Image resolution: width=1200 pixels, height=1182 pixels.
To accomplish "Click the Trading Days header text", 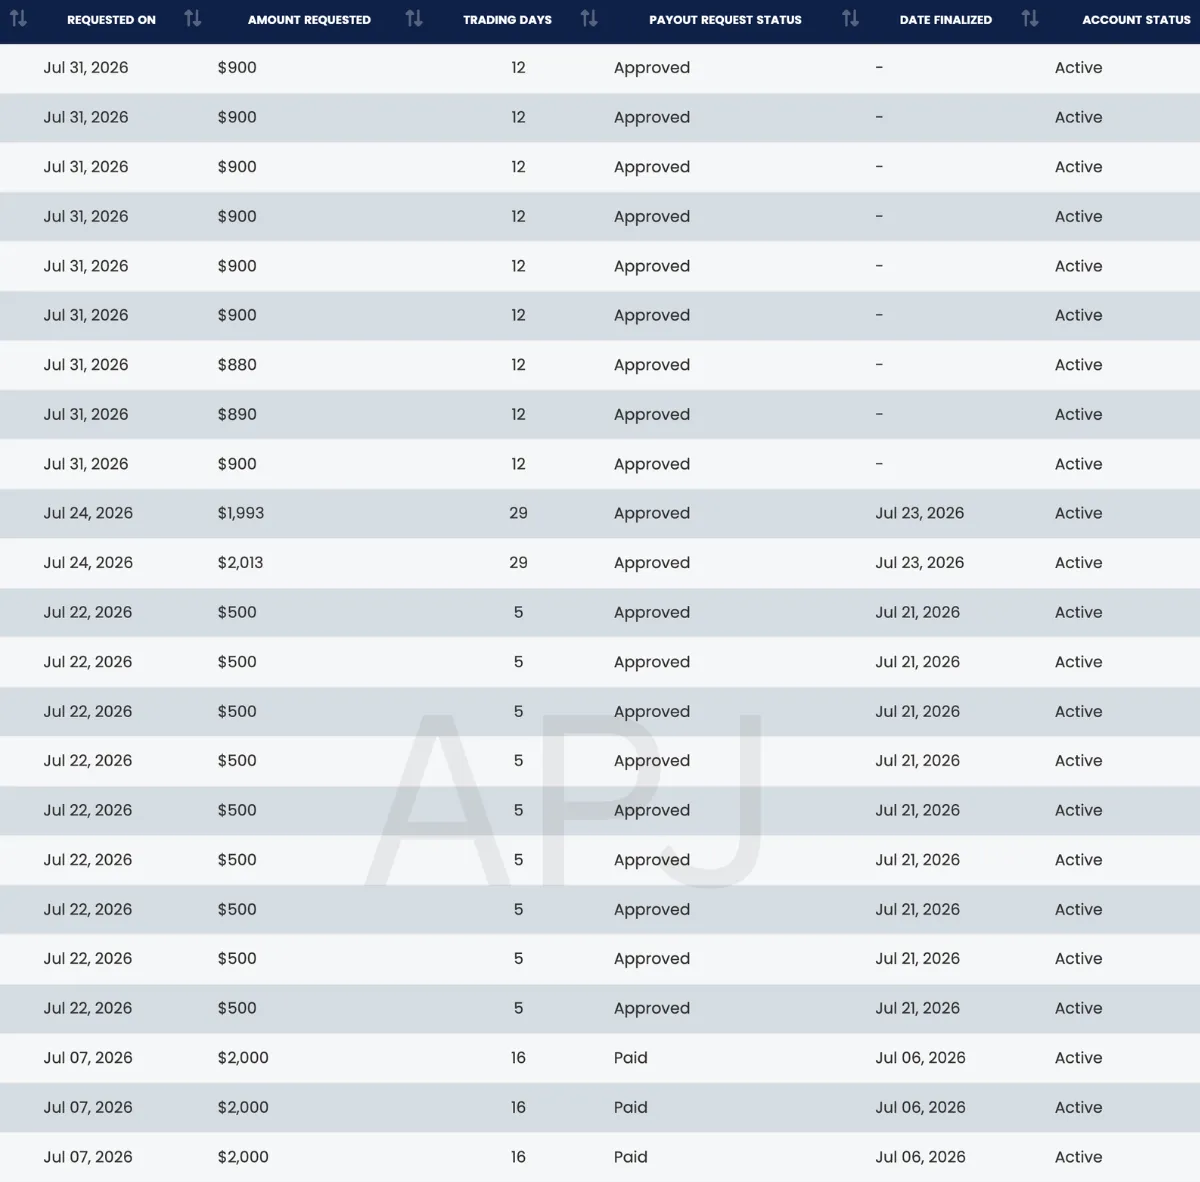I will (507, 19).
